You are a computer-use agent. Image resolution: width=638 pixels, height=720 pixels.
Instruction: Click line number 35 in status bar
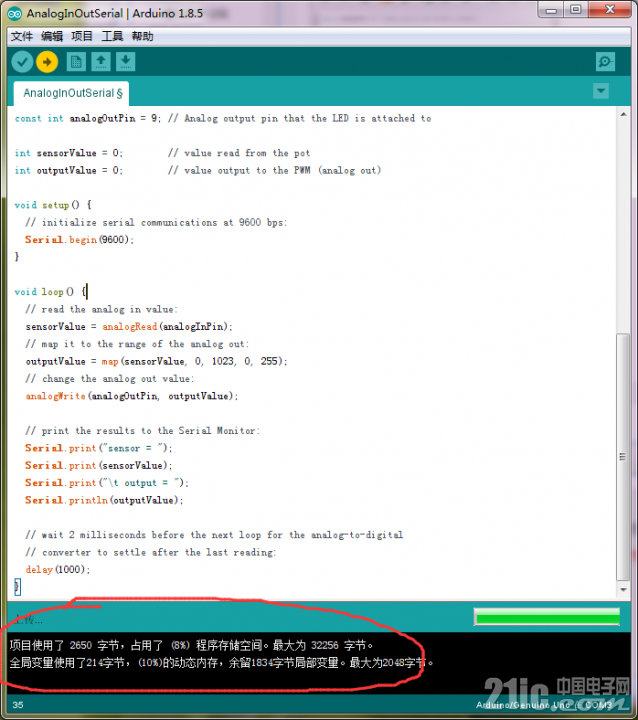click(18, 705)
